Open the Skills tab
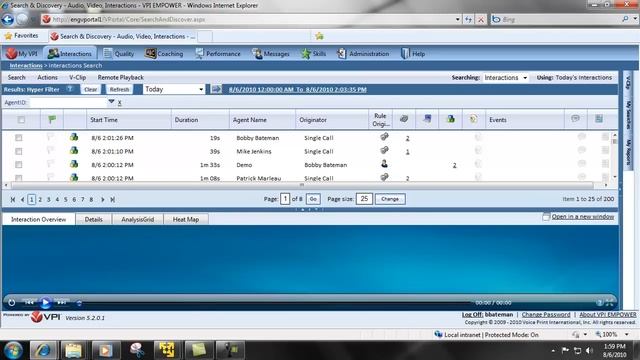This screenshot has width=640, height=360. [x=313, y=53]
